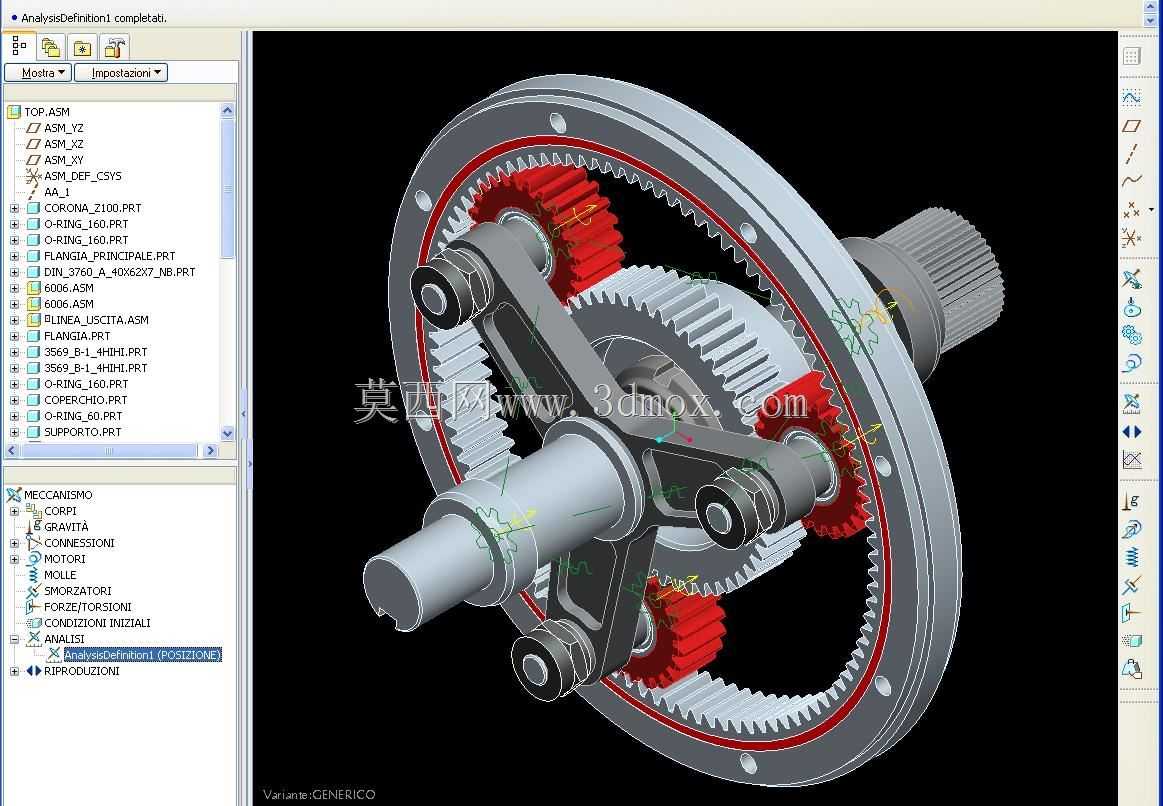The width and height of the screenshot is (1163, 806).
Task: Open the Connections tab with hammer icon
Action: point(113,48)
